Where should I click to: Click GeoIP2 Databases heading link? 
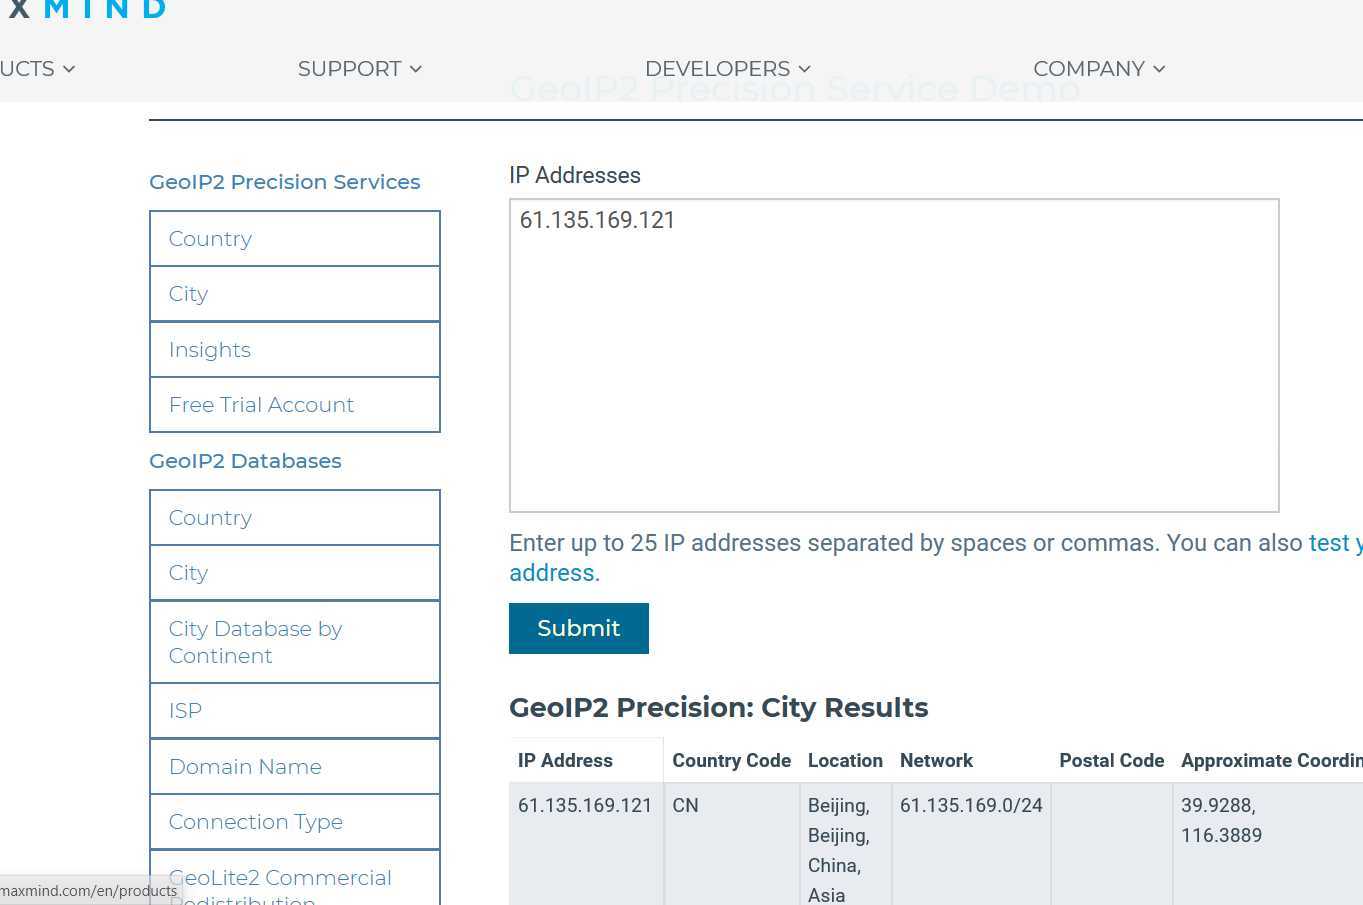245,461
